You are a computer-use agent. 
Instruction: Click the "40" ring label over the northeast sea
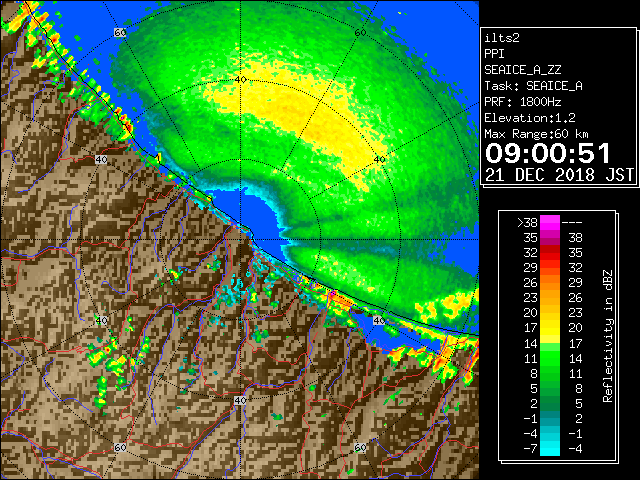[x=380, y=160]
